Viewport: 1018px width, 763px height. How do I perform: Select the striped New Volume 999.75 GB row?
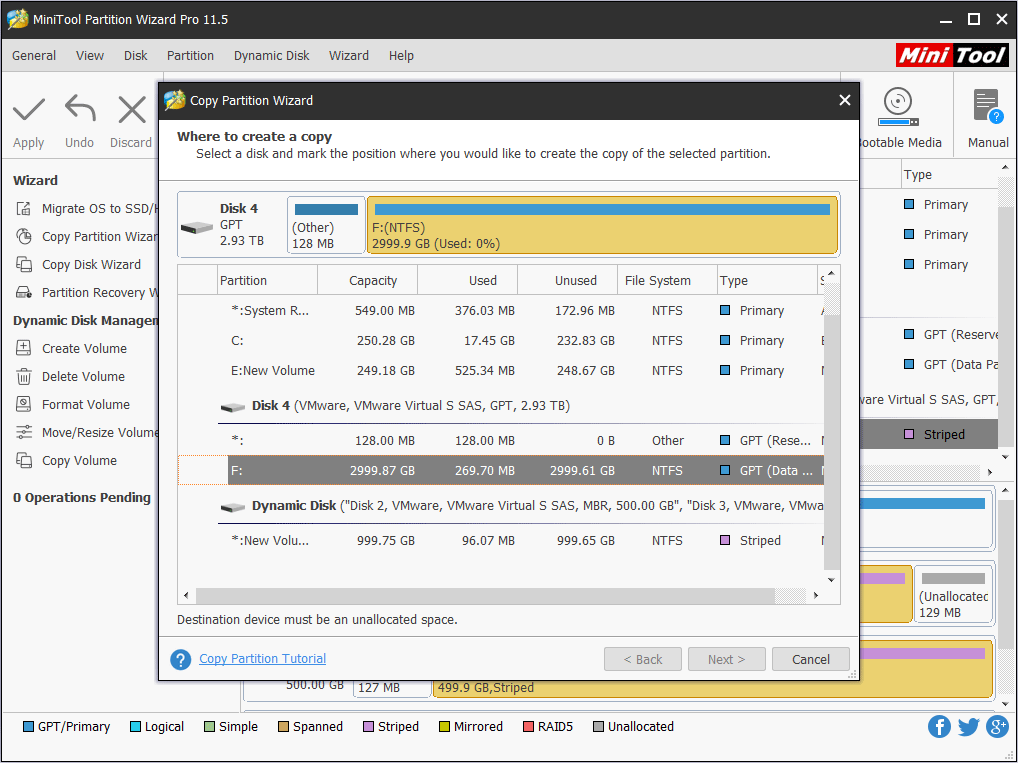click(501, 540)
